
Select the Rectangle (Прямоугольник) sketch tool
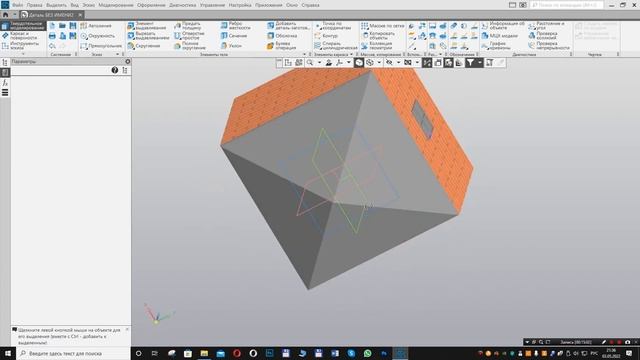101,46
